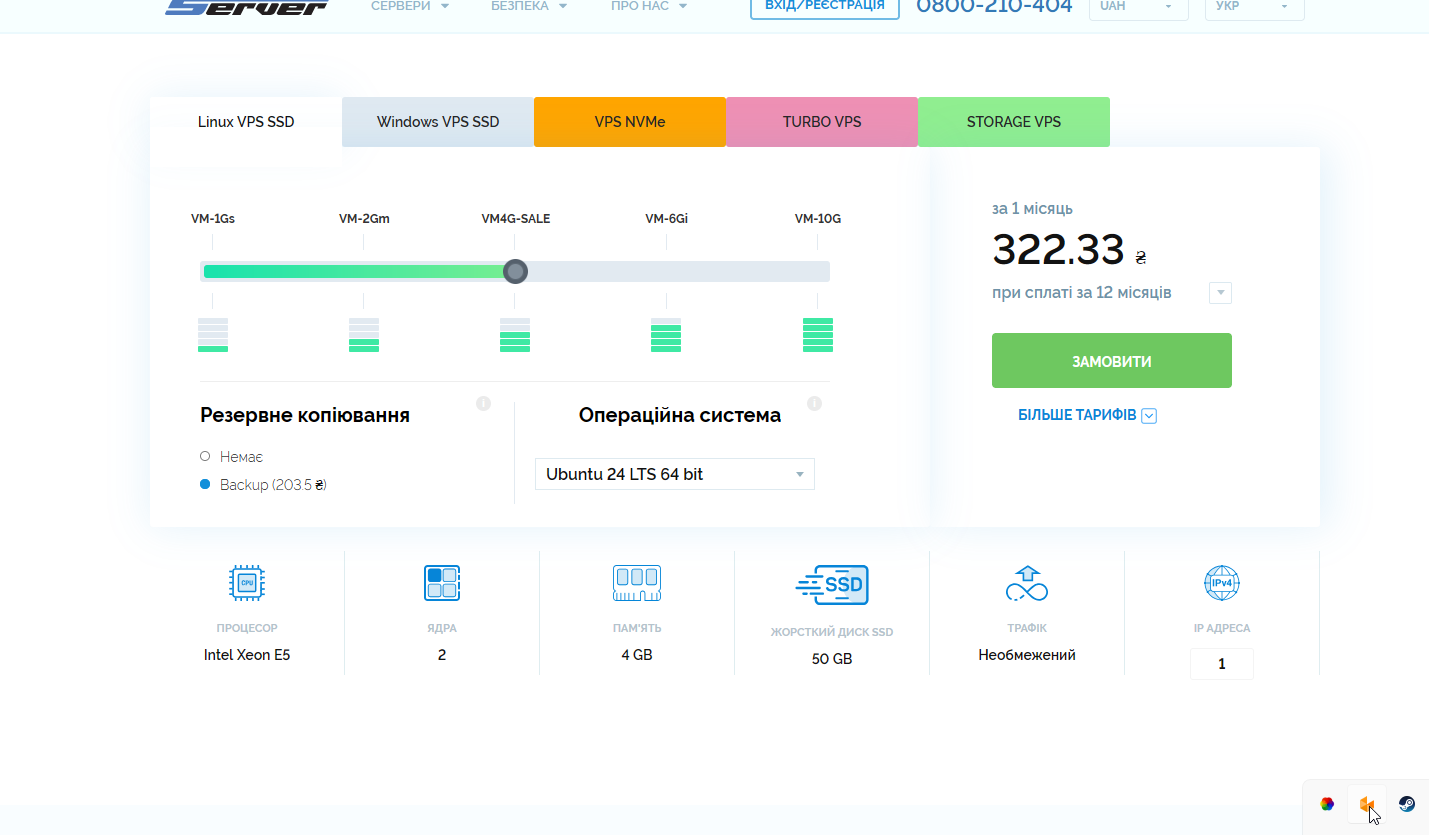1429x835 pixels.
Task: Click the ЗАМОВИТИ order button
Action: (x=1112, y=361)
